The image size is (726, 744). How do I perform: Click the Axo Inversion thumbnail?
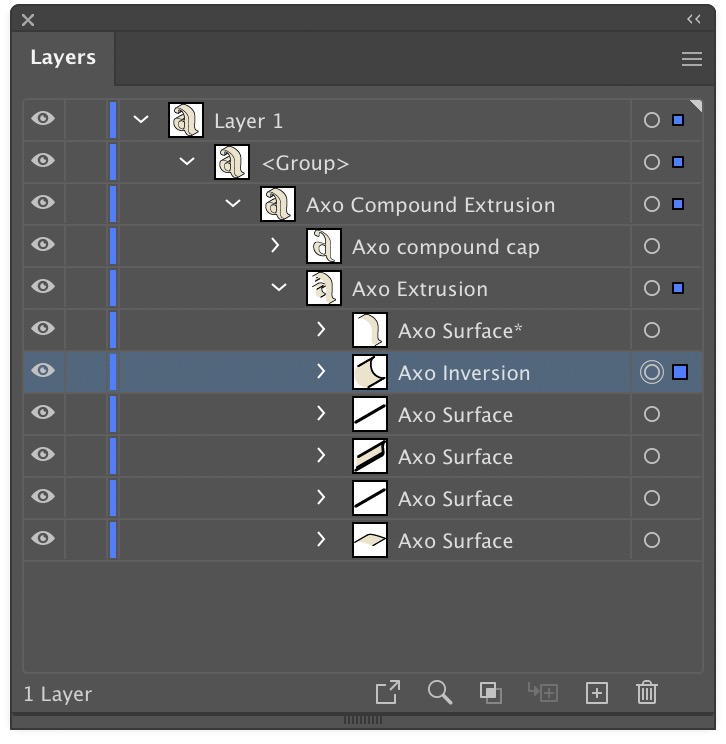[x=370, y=372]
